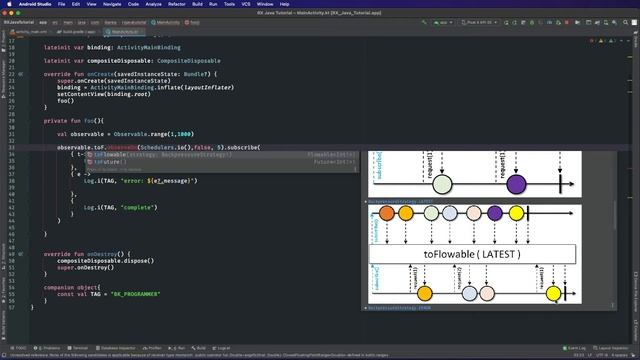Click override gutter icon beside onDestroy
The image size is (640, 360).
[21, 254]
